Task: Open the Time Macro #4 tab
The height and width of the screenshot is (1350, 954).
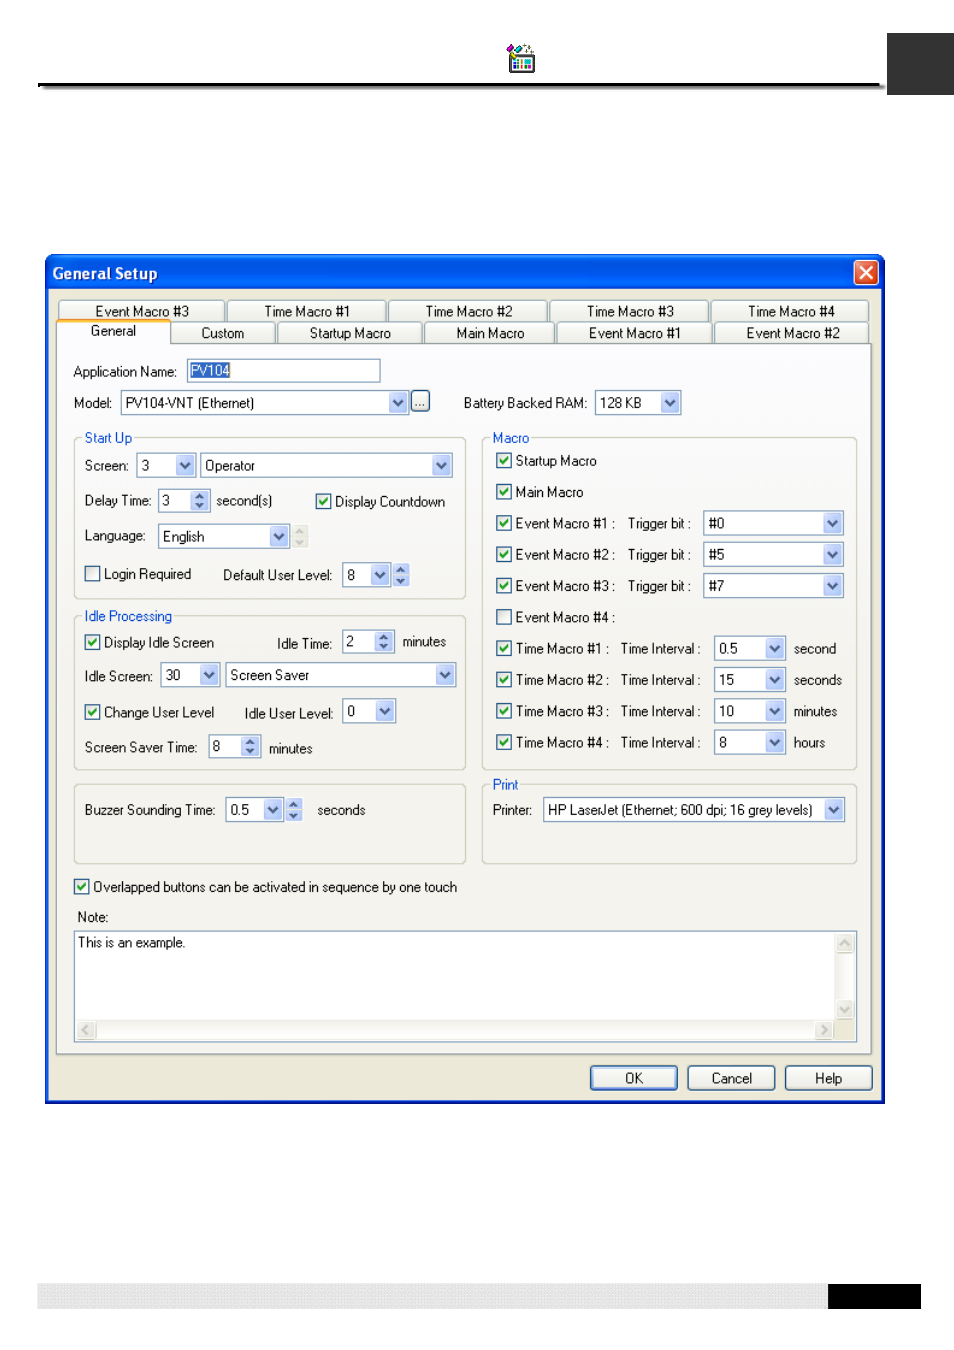Action: point(790,311)
